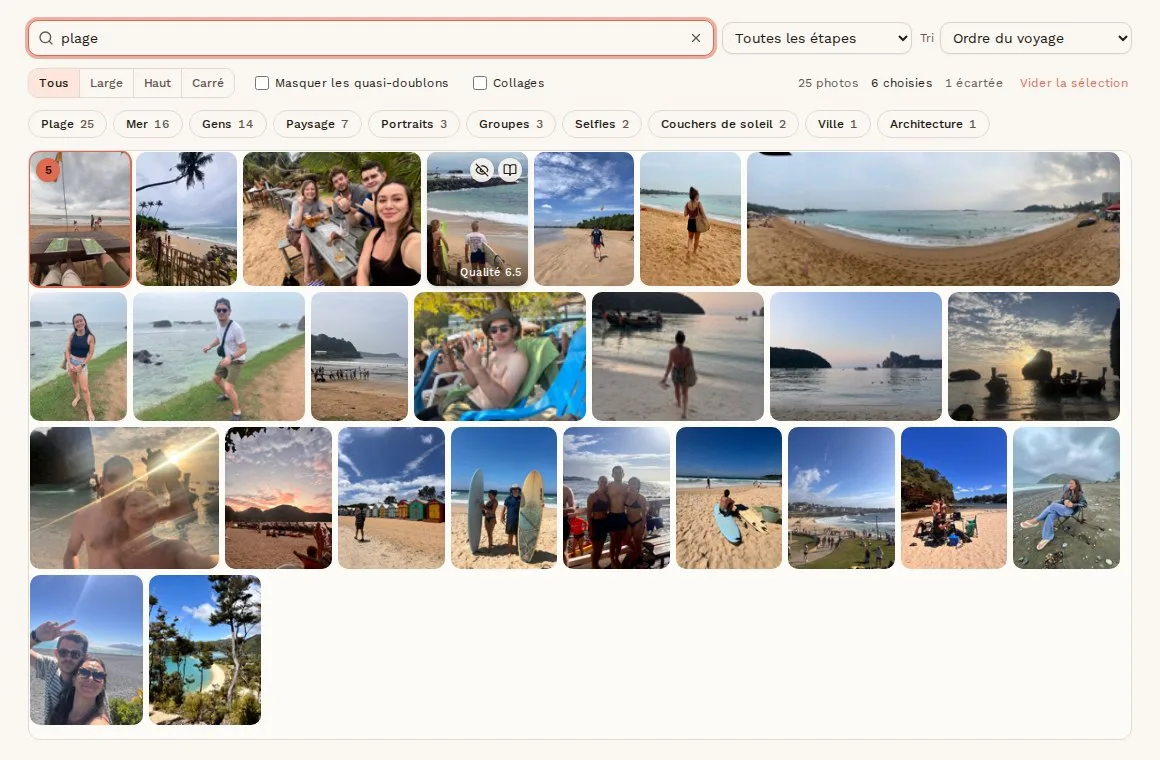Image resolution: width=1160 pixels, height=760 pixels.
Task: Click the open-book icon on the photo
Action: 510,170
